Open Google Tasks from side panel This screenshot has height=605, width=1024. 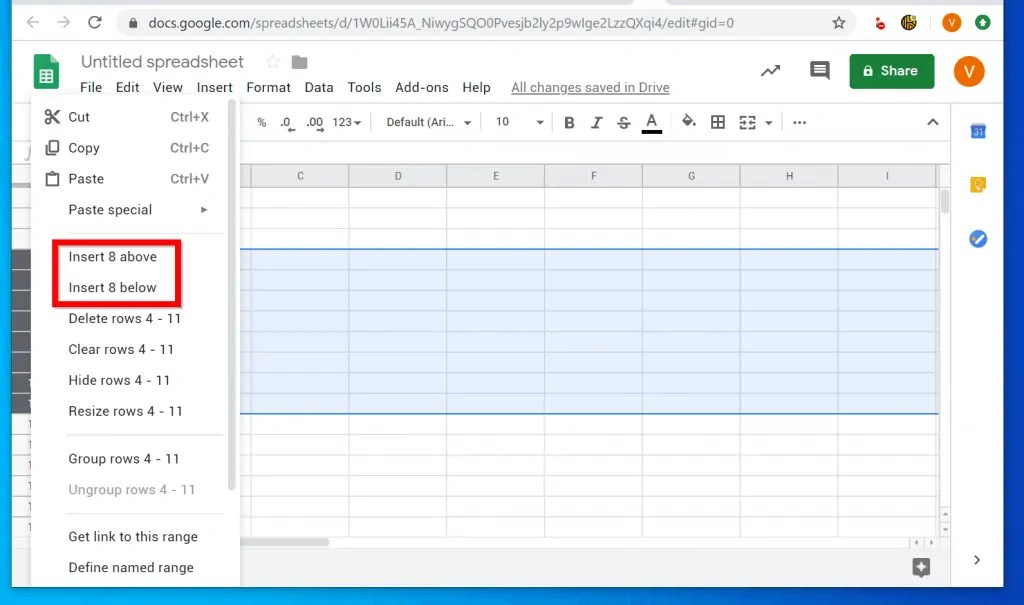click(x=978, y=238)
